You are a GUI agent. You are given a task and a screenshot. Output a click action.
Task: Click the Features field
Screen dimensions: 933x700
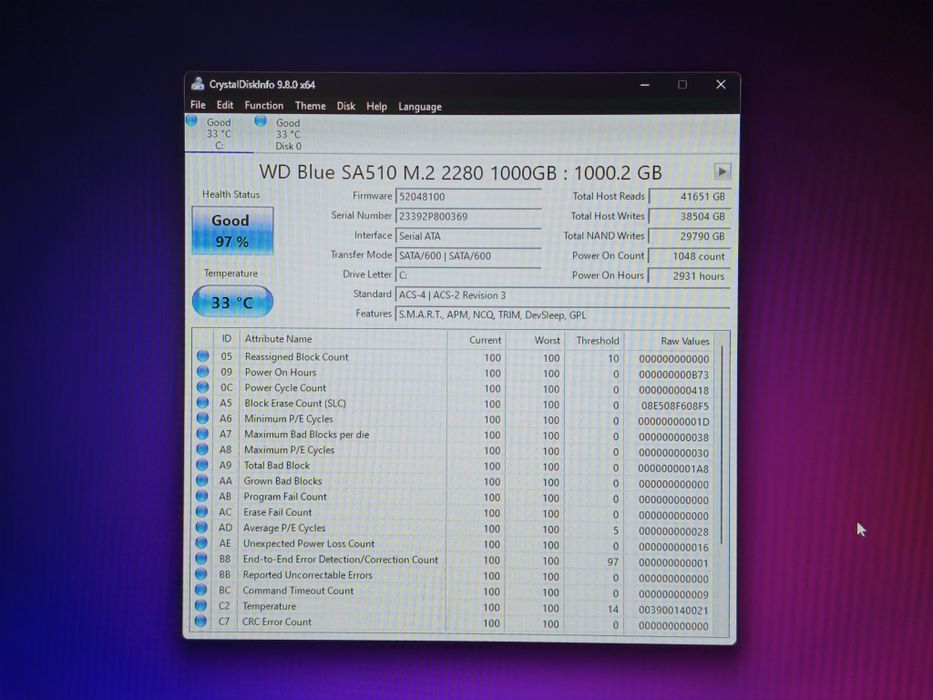coord(563,315)
